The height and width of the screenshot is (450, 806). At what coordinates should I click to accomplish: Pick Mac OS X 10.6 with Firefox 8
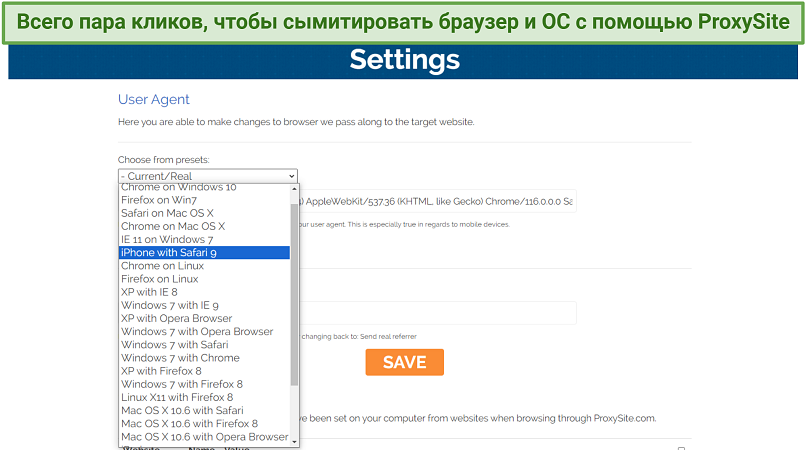click(205, 424)
